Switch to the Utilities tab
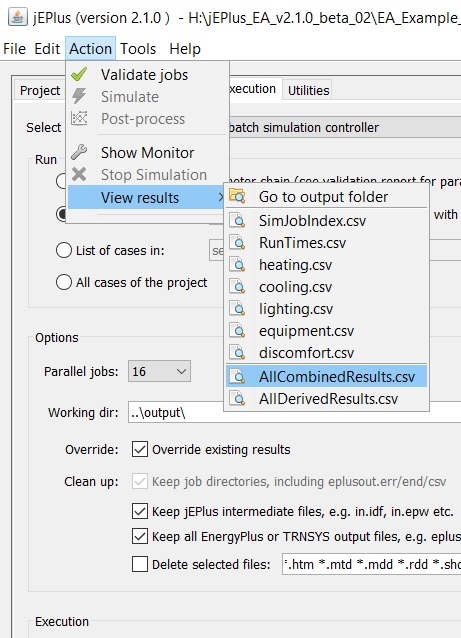461x638 pixels. (x=308, y=90)
